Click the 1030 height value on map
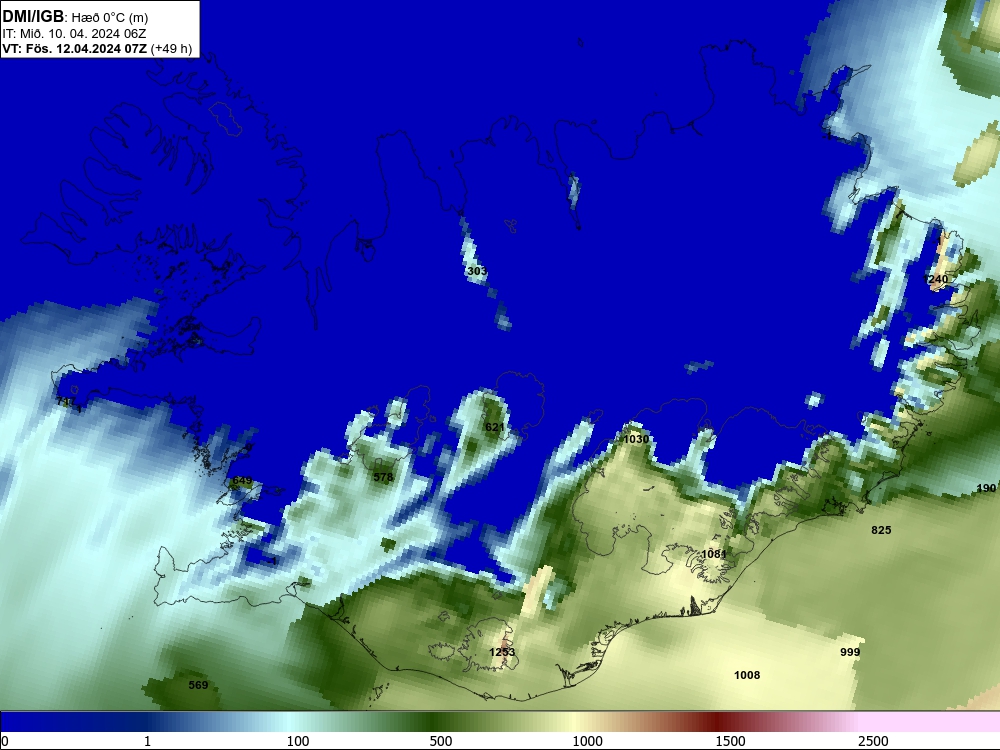 636,439
